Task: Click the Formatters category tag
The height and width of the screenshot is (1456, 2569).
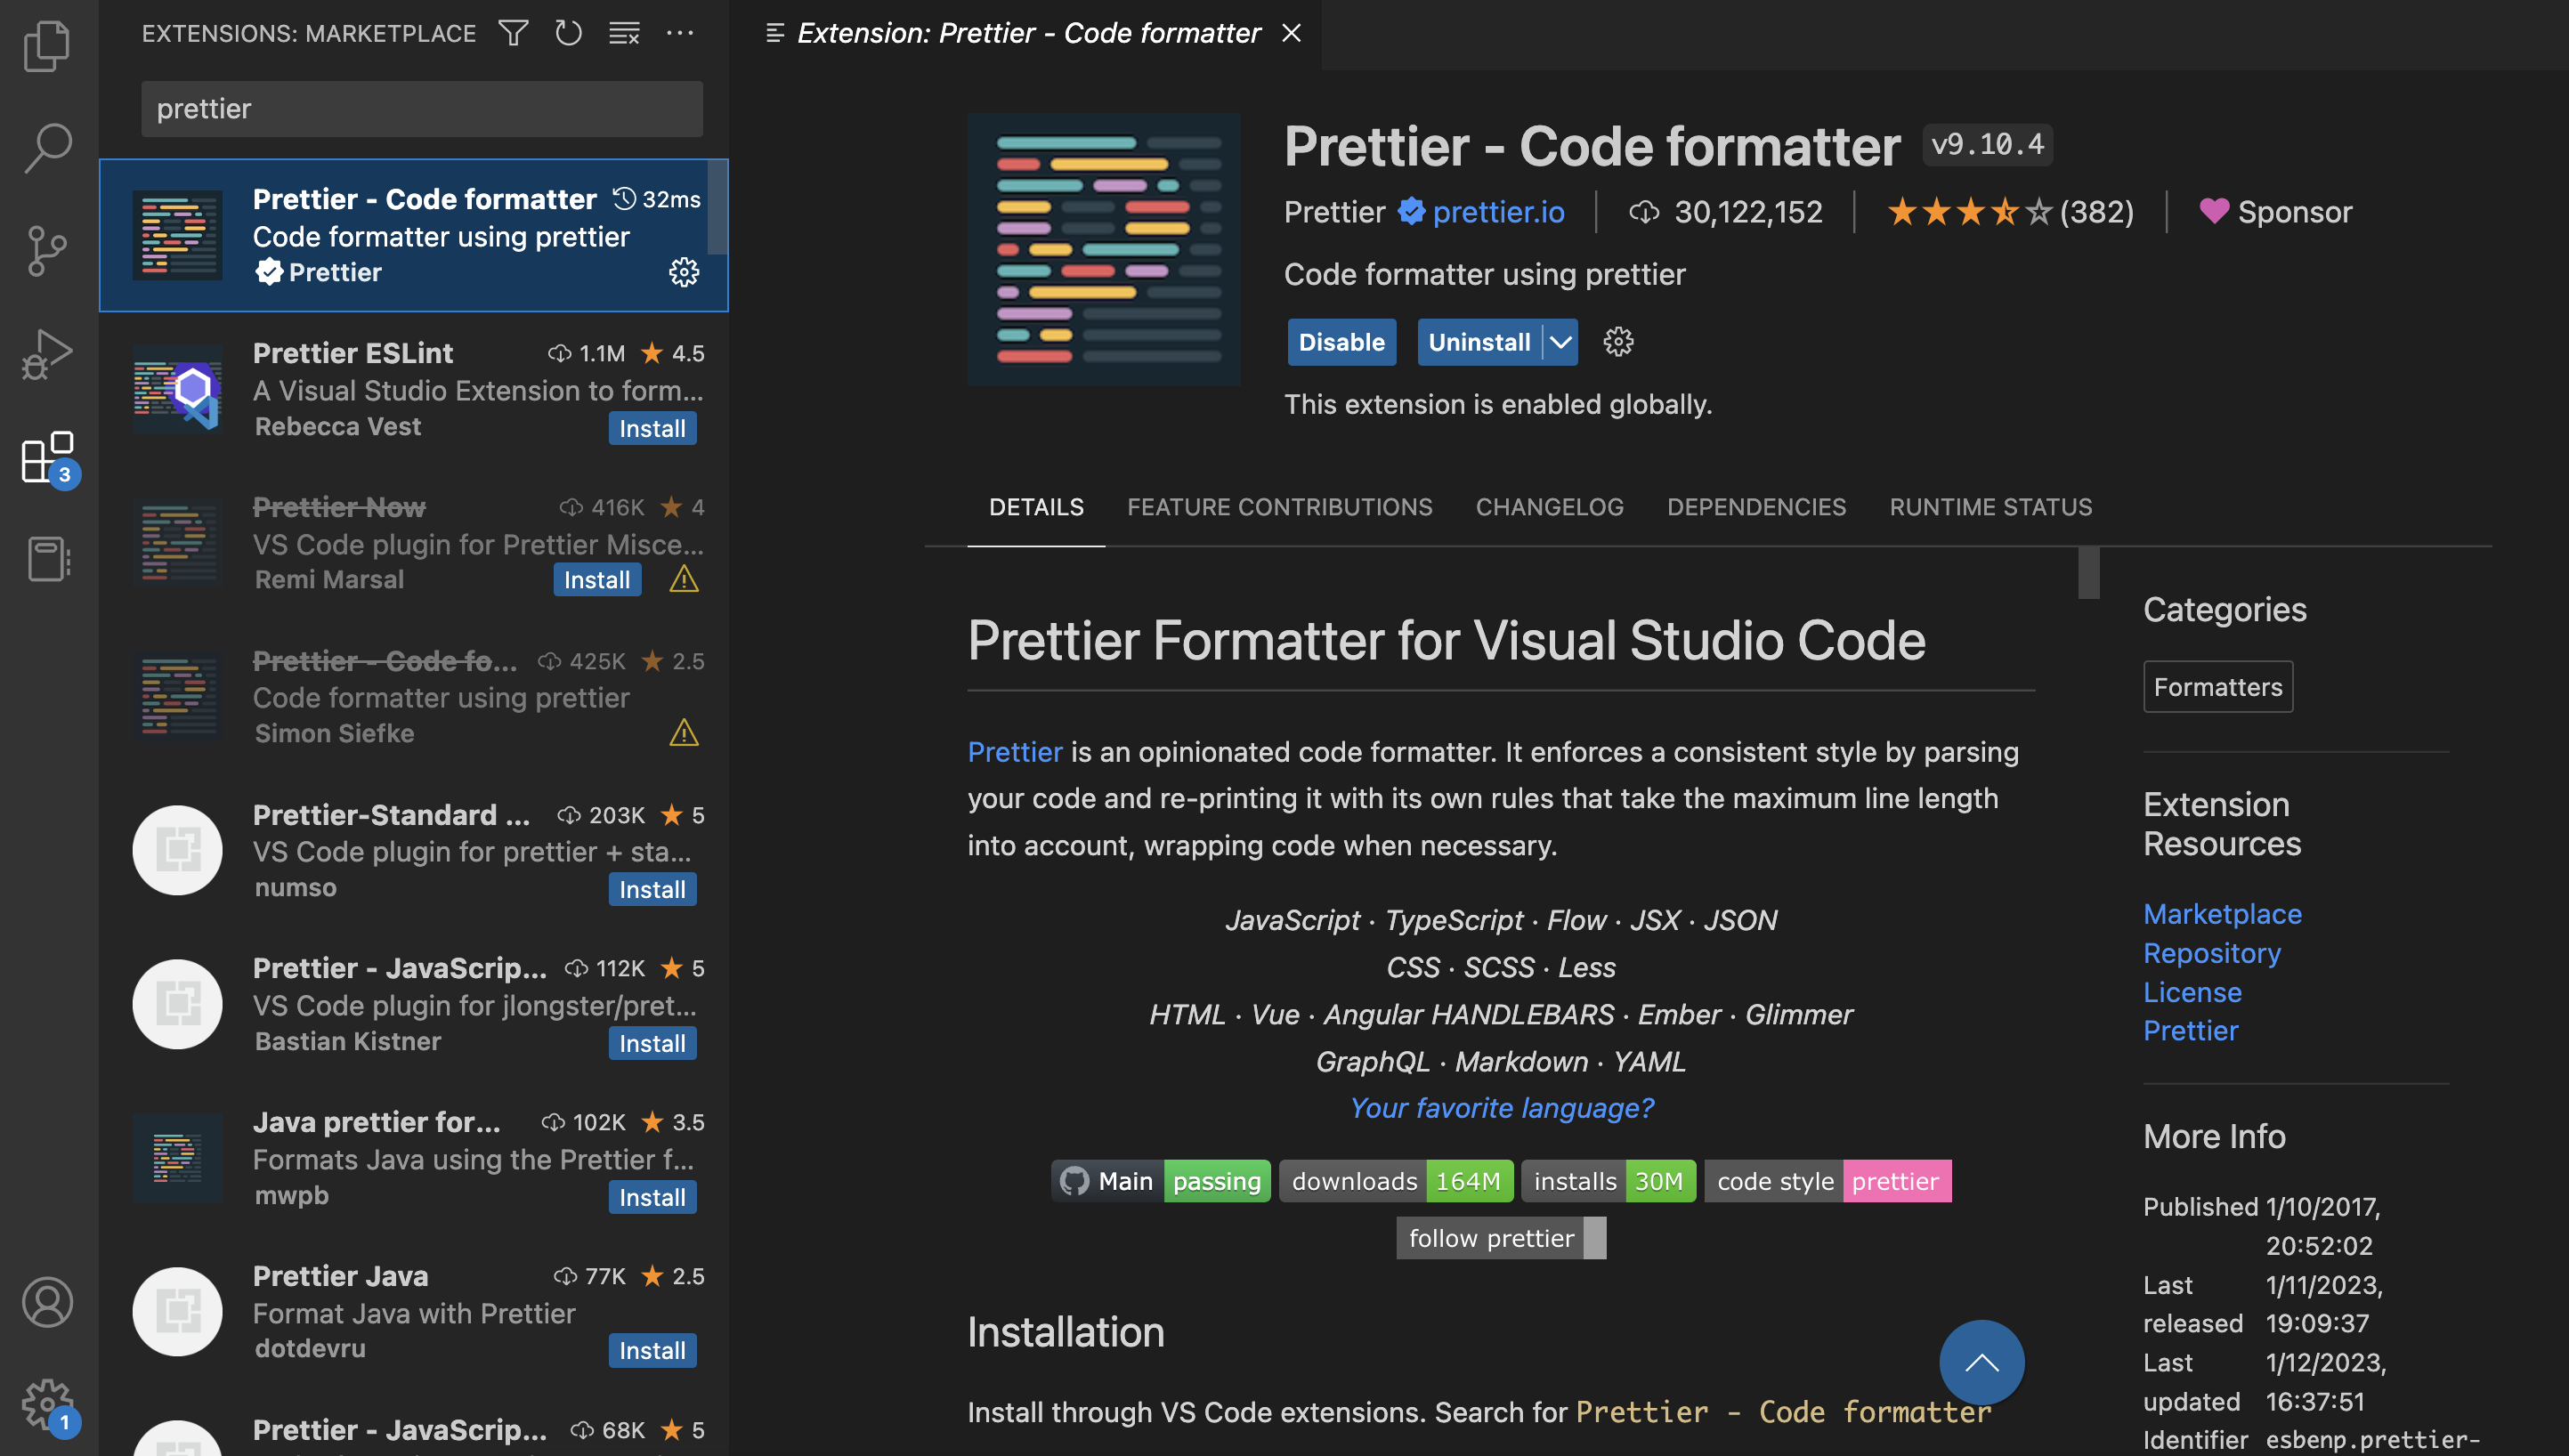Action: point(2217,686)
